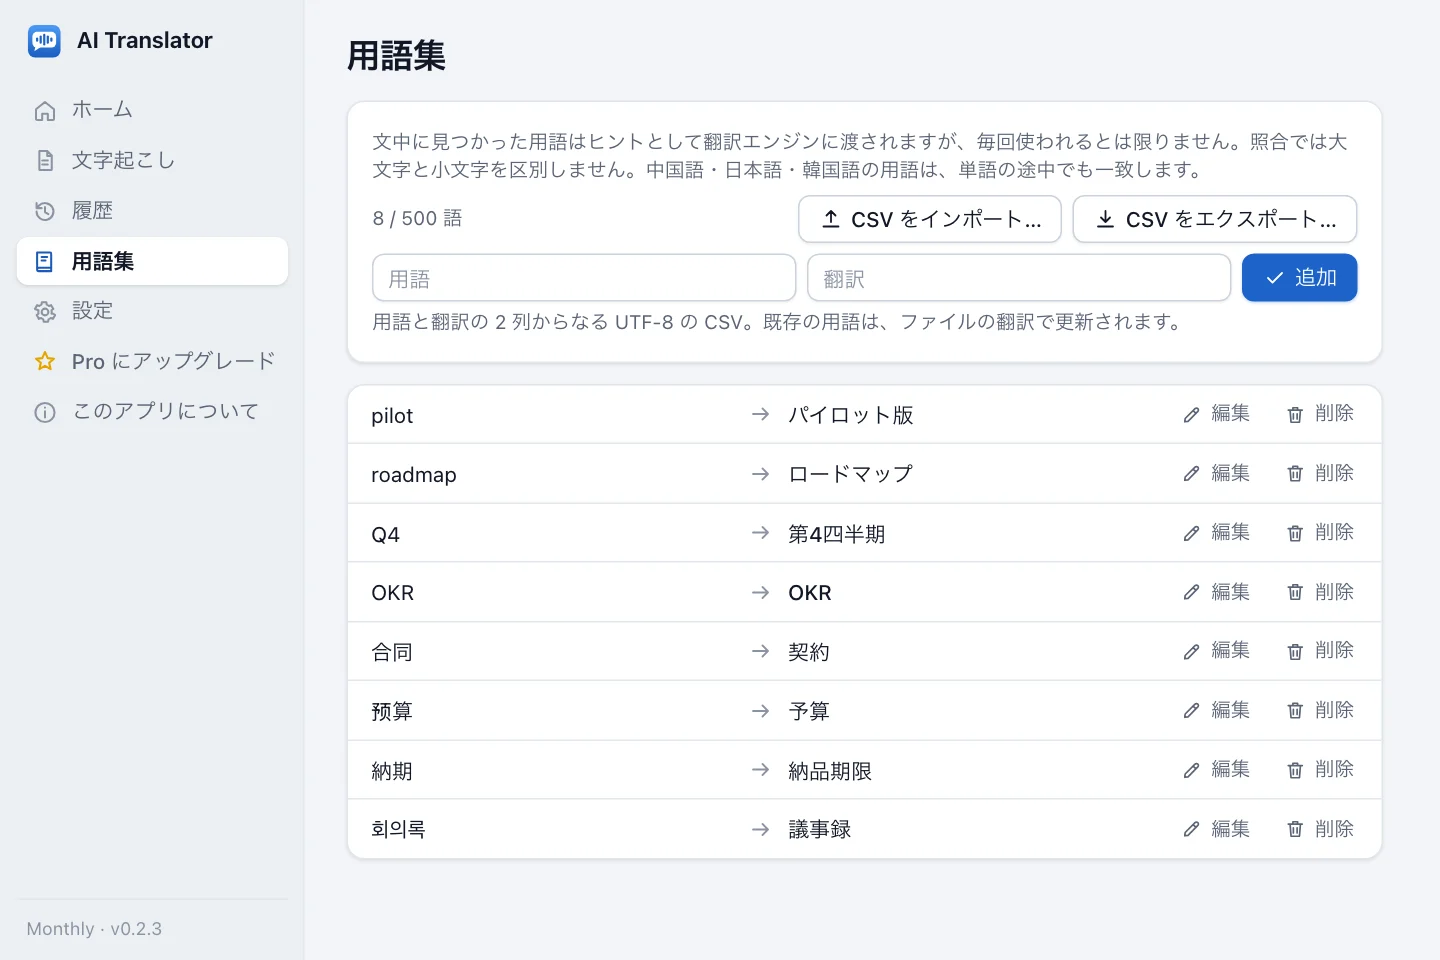Go to 文字起こし in the sidebar
1440x960 pixels.
coord(152,160)
